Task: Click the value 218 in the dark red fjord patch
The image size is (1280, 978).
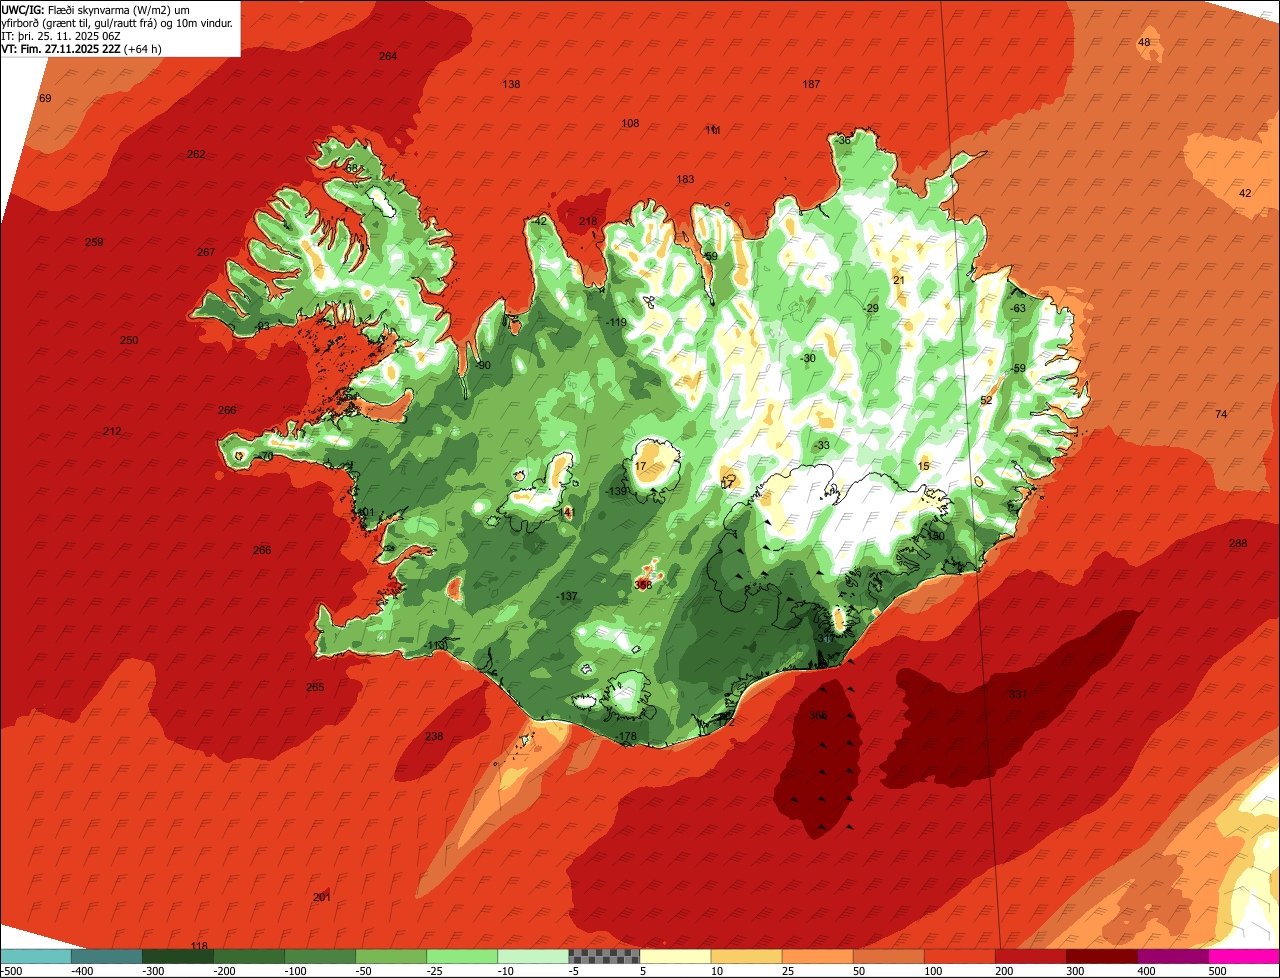Action: click(588, 221)
